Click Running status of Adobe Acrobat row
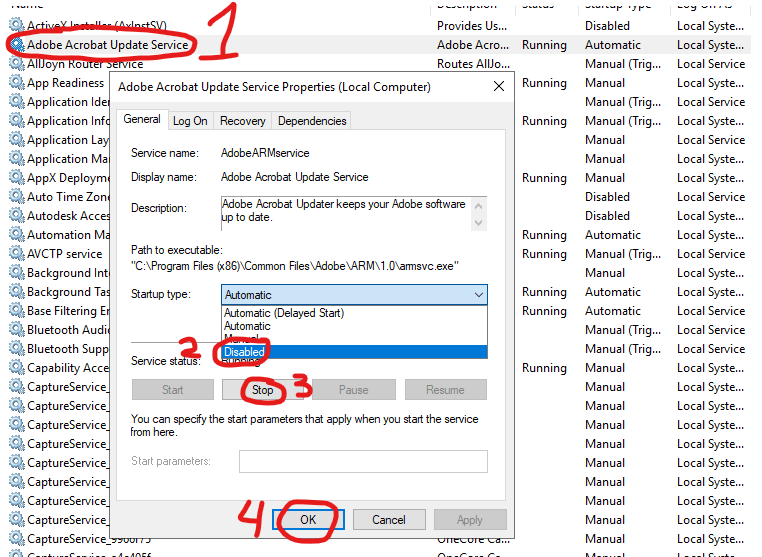This screenshot has width=762, height=557. pos(544,45)
